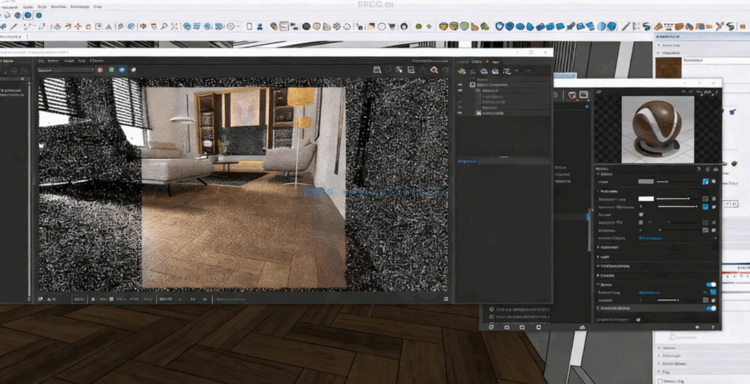Collapse the Diffuse section in Asset Editor
Screen dimensions: 750x384
click(598, 175)
